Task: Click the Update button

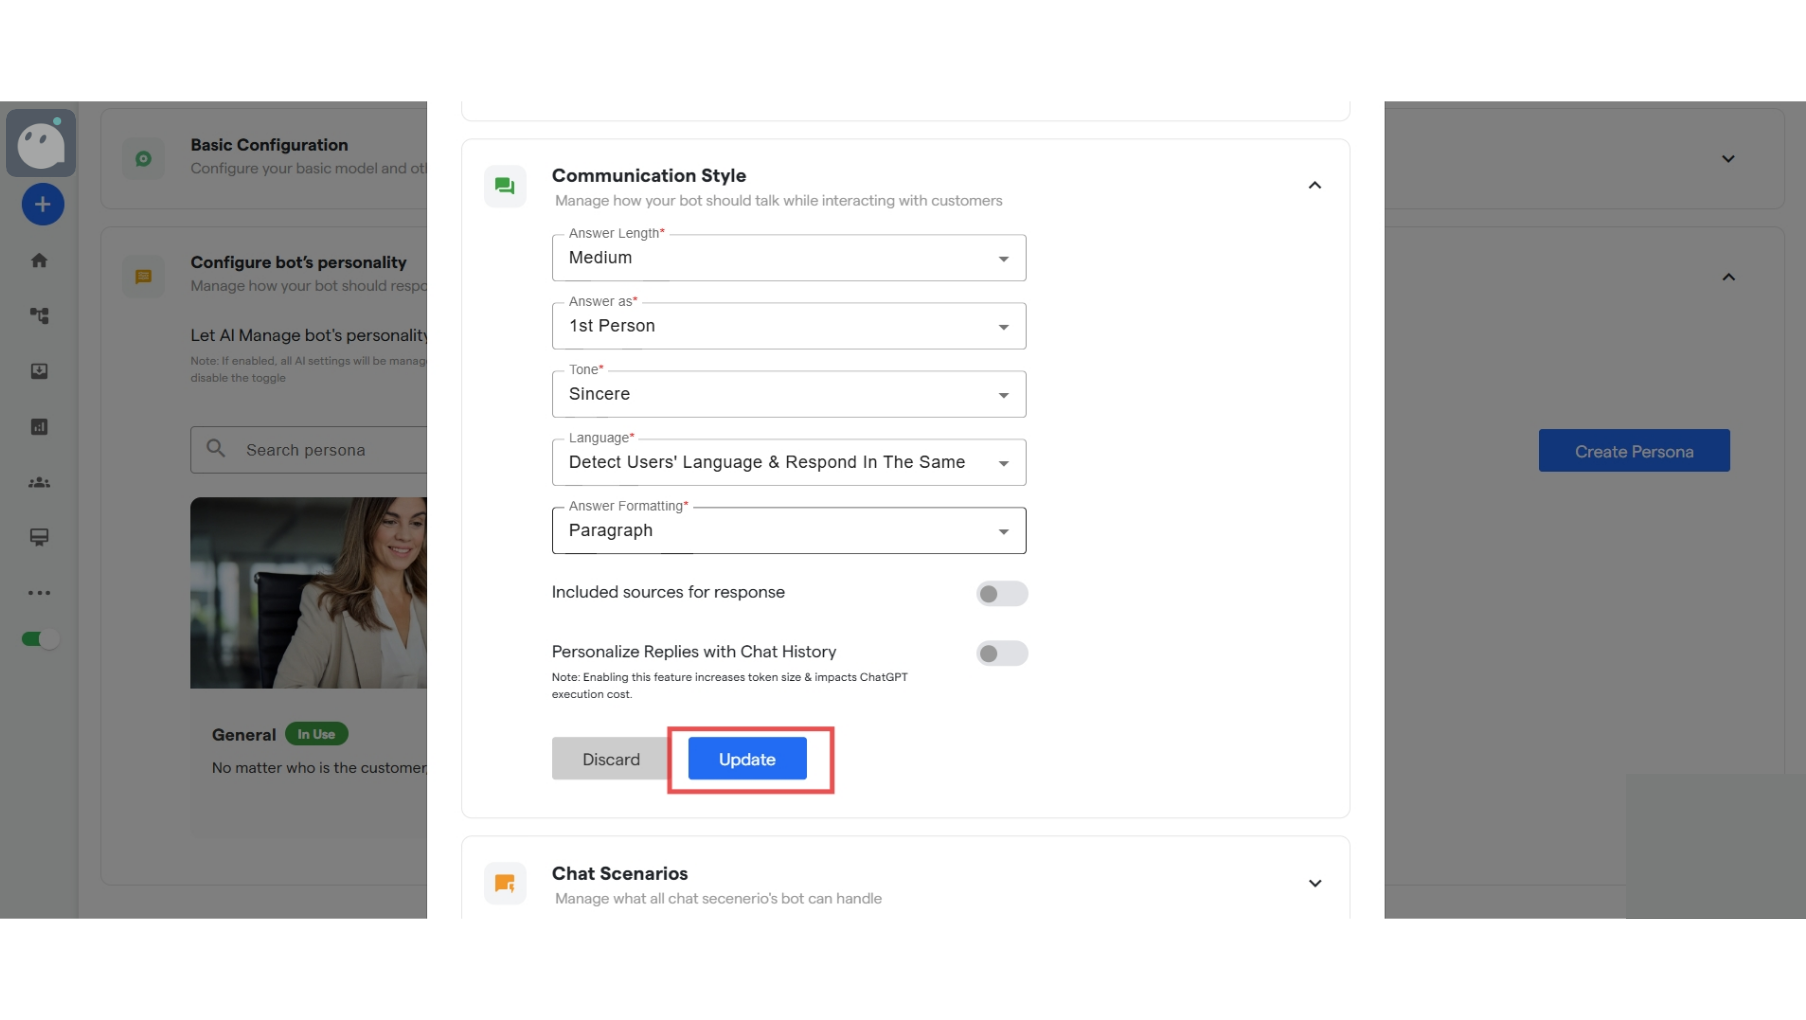Action: pos(747,759)
